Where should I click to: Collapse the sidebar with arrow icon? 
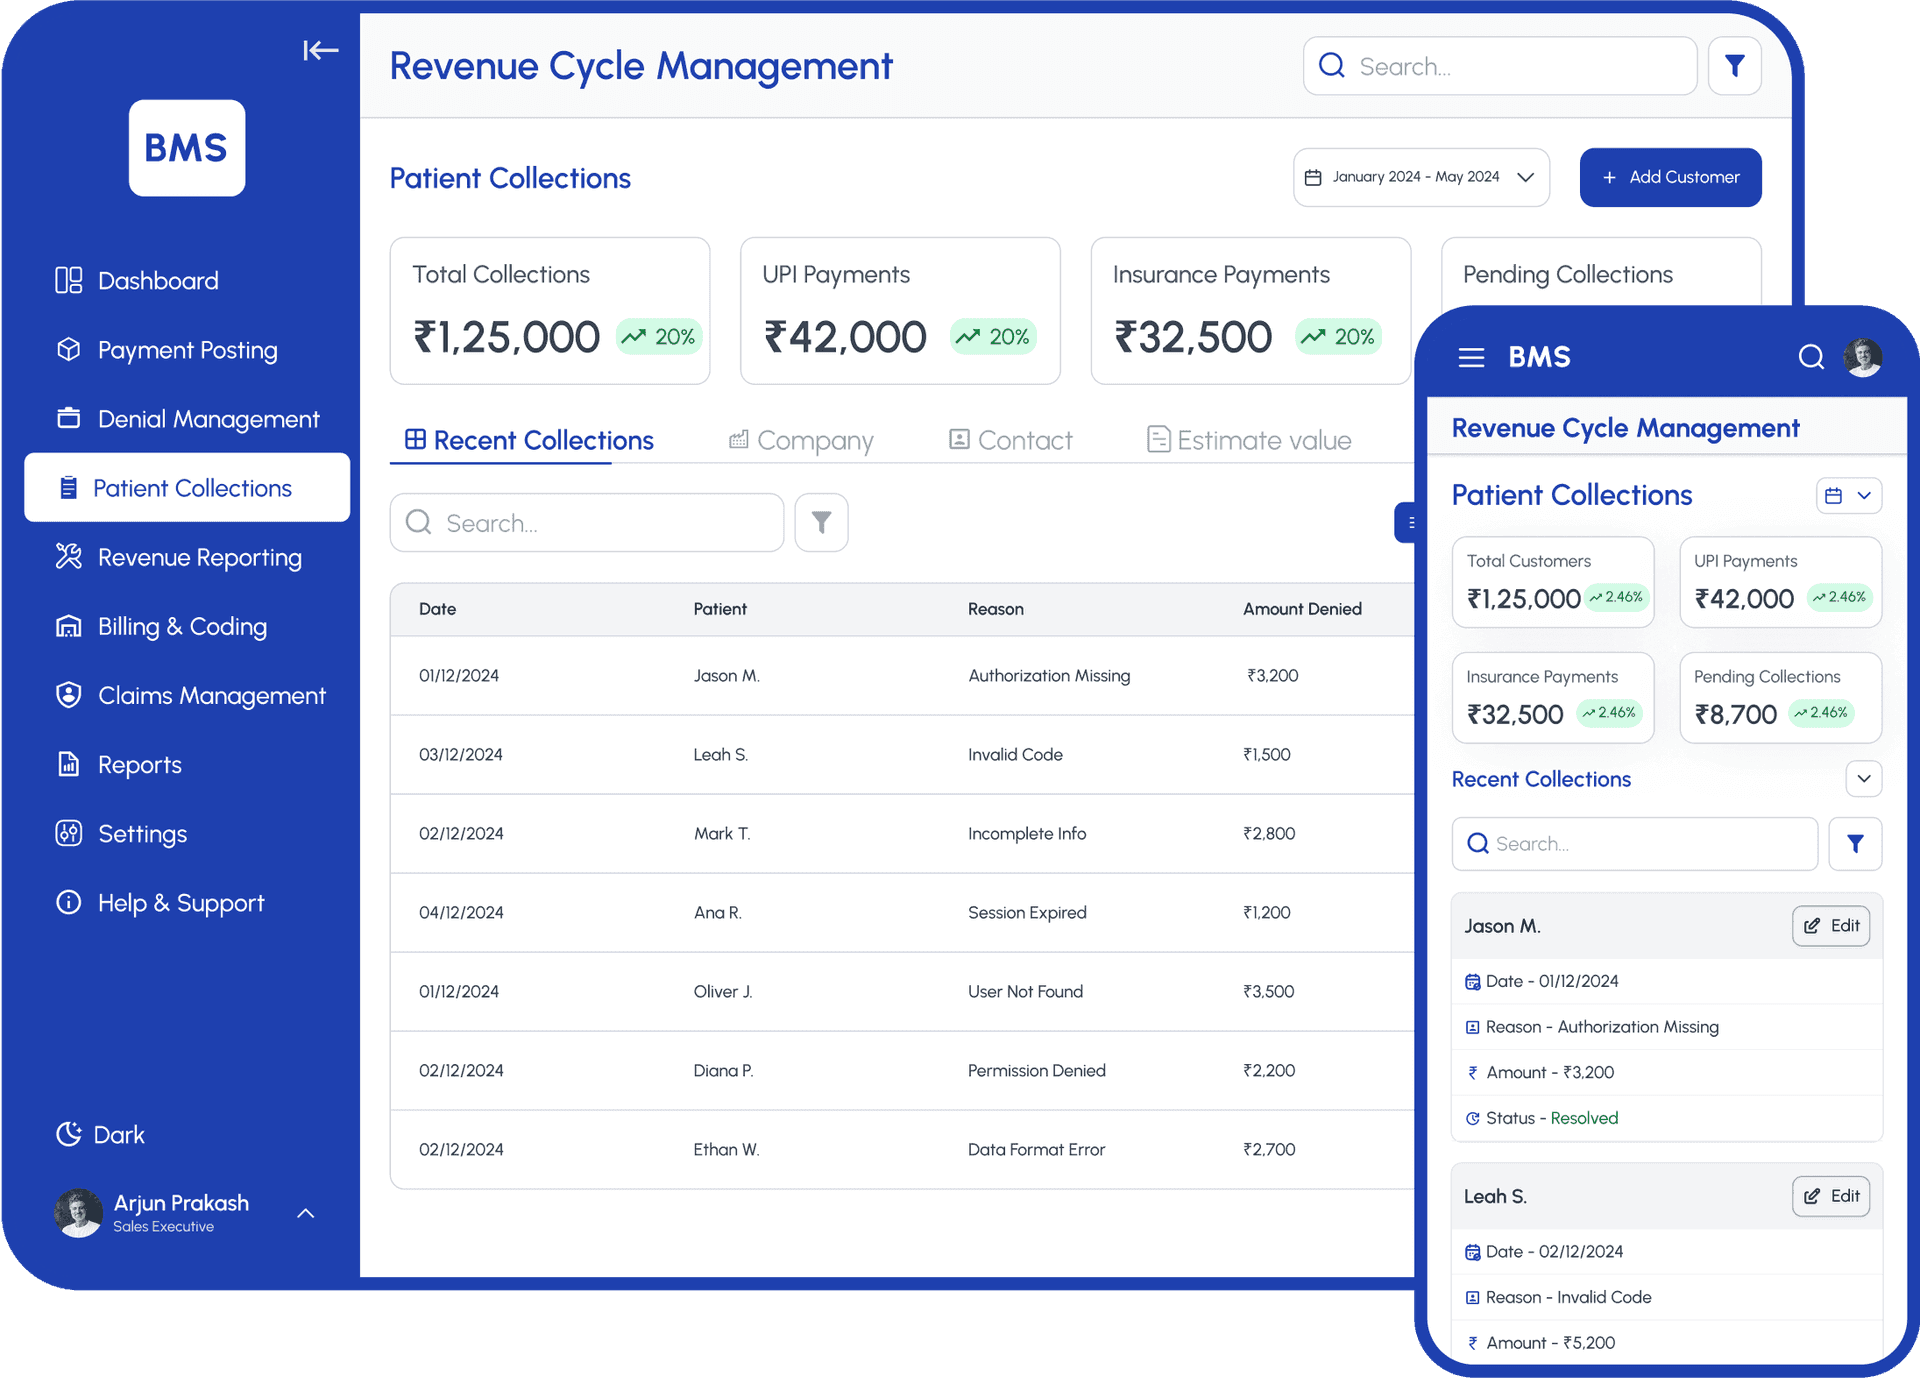pyautogui.click(x=320, y=50)
